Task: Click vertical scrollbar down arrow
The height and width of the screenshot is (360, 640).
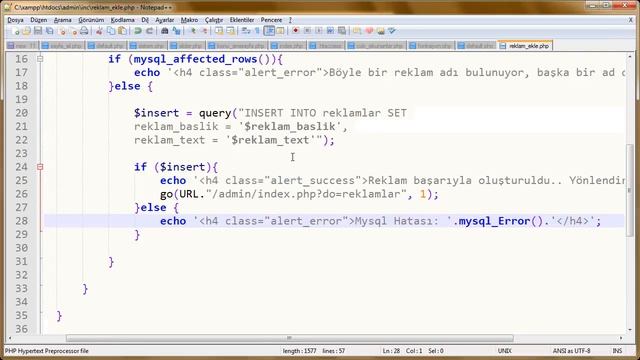Action: (631, 329)
